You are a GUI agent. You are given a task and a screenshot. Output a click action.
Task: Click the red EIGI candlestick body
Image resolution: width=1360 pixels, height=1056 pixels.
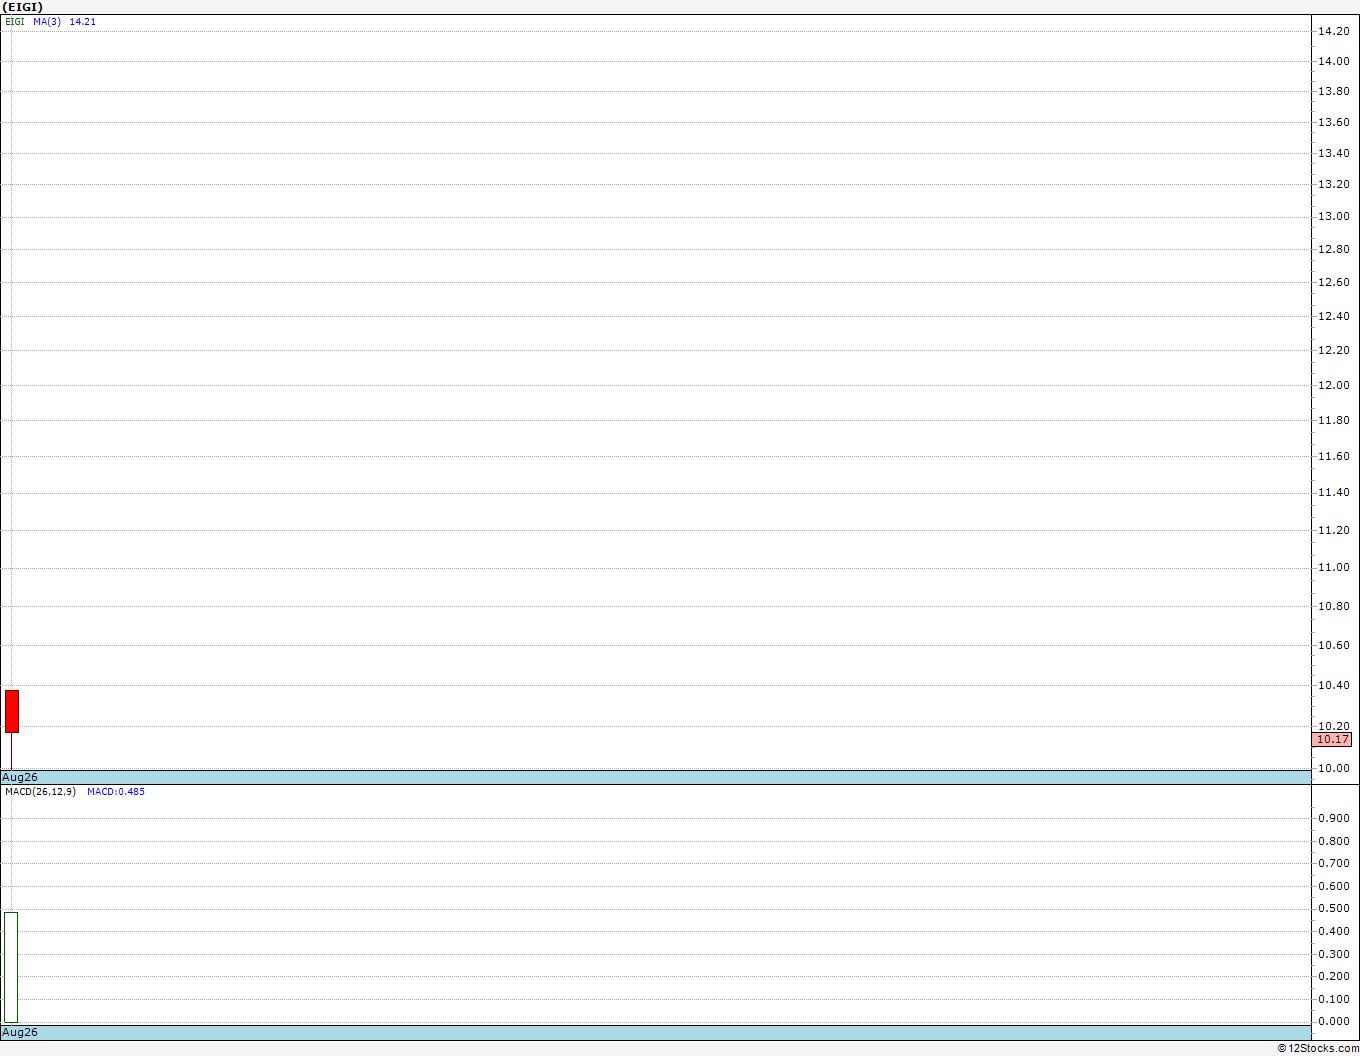click(x=12, y=711)
